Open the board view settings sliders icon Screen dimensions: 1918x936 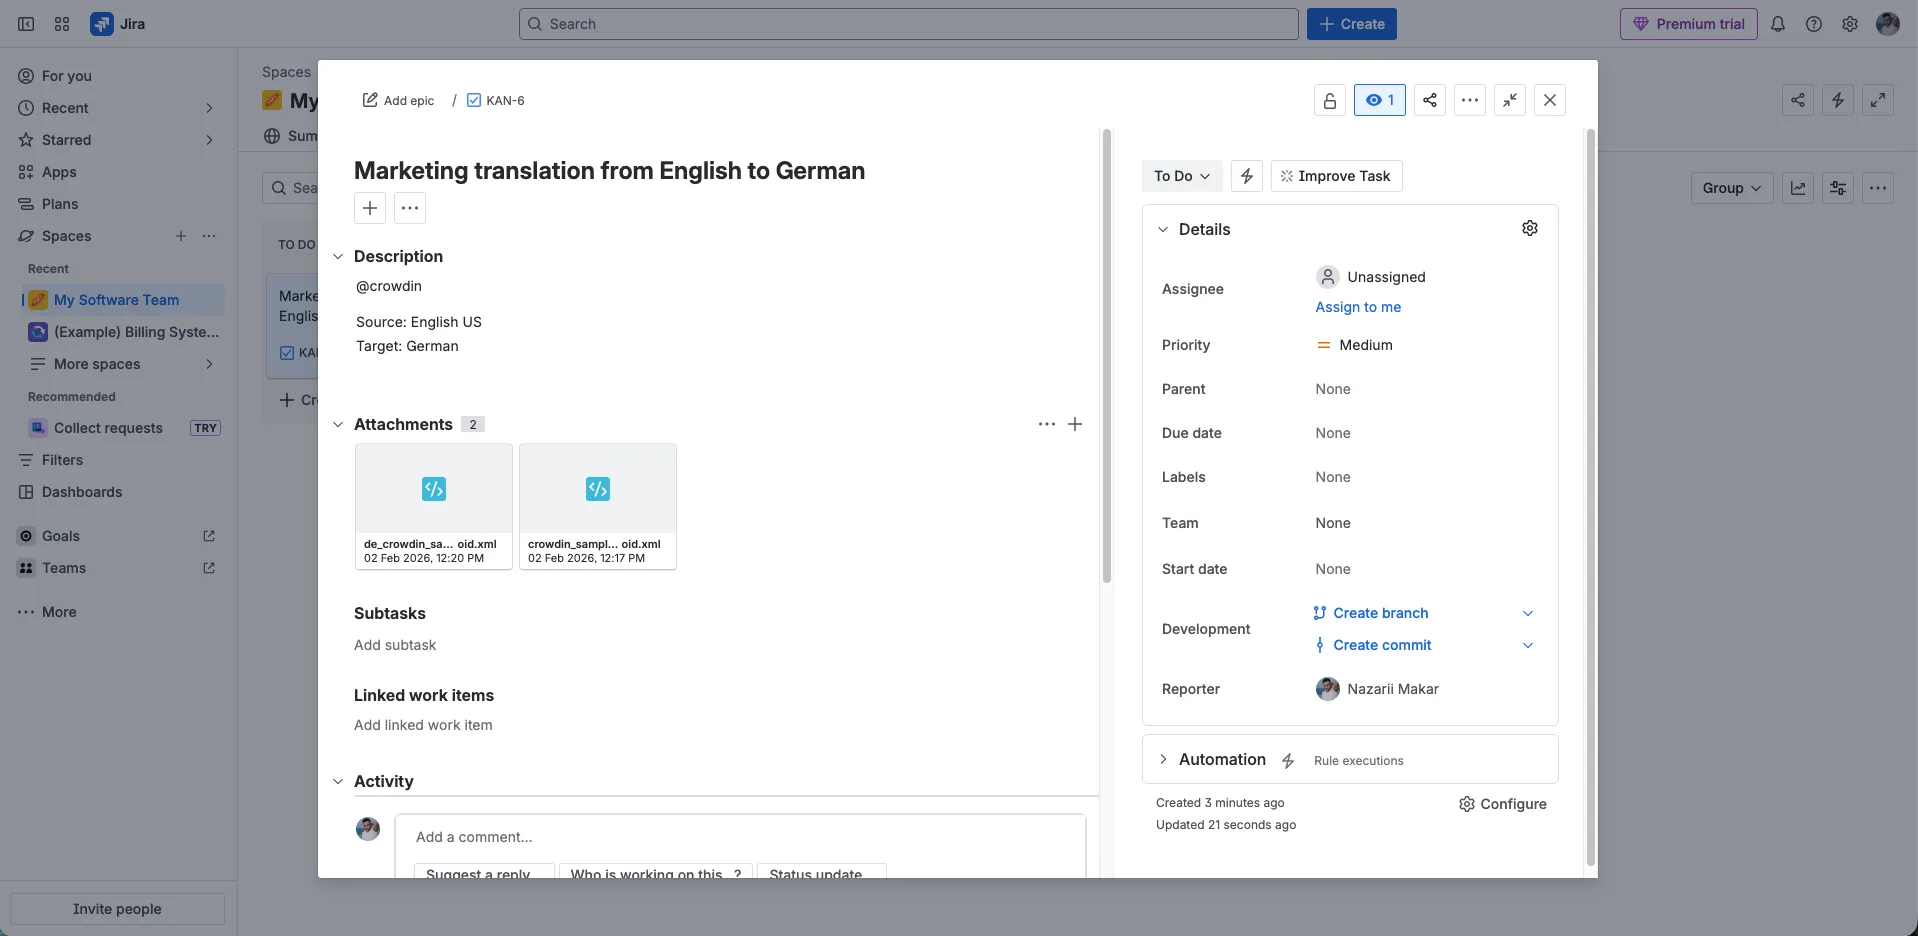click(x=1839, y=187)
